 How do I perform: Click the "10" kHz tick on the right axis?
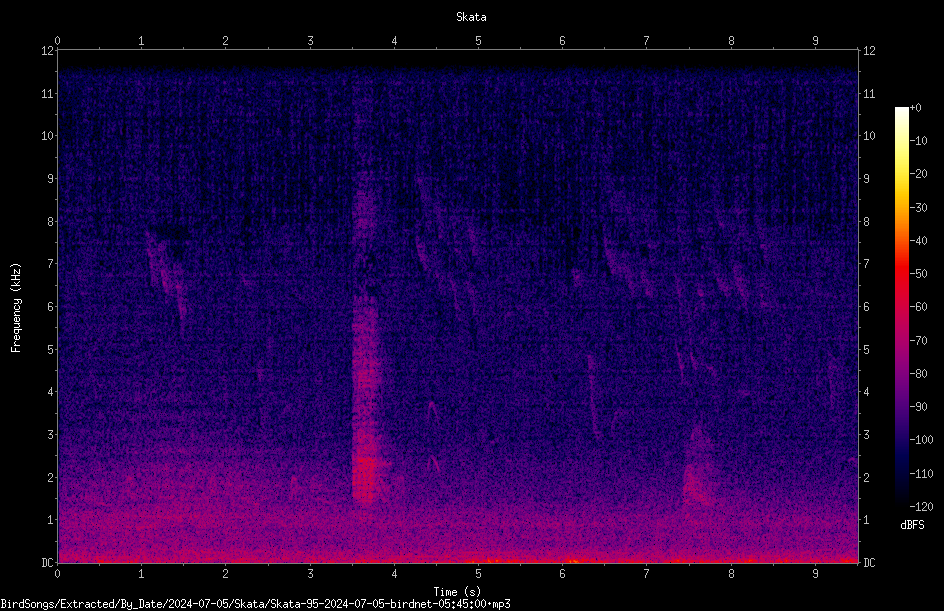click(869, 136)
